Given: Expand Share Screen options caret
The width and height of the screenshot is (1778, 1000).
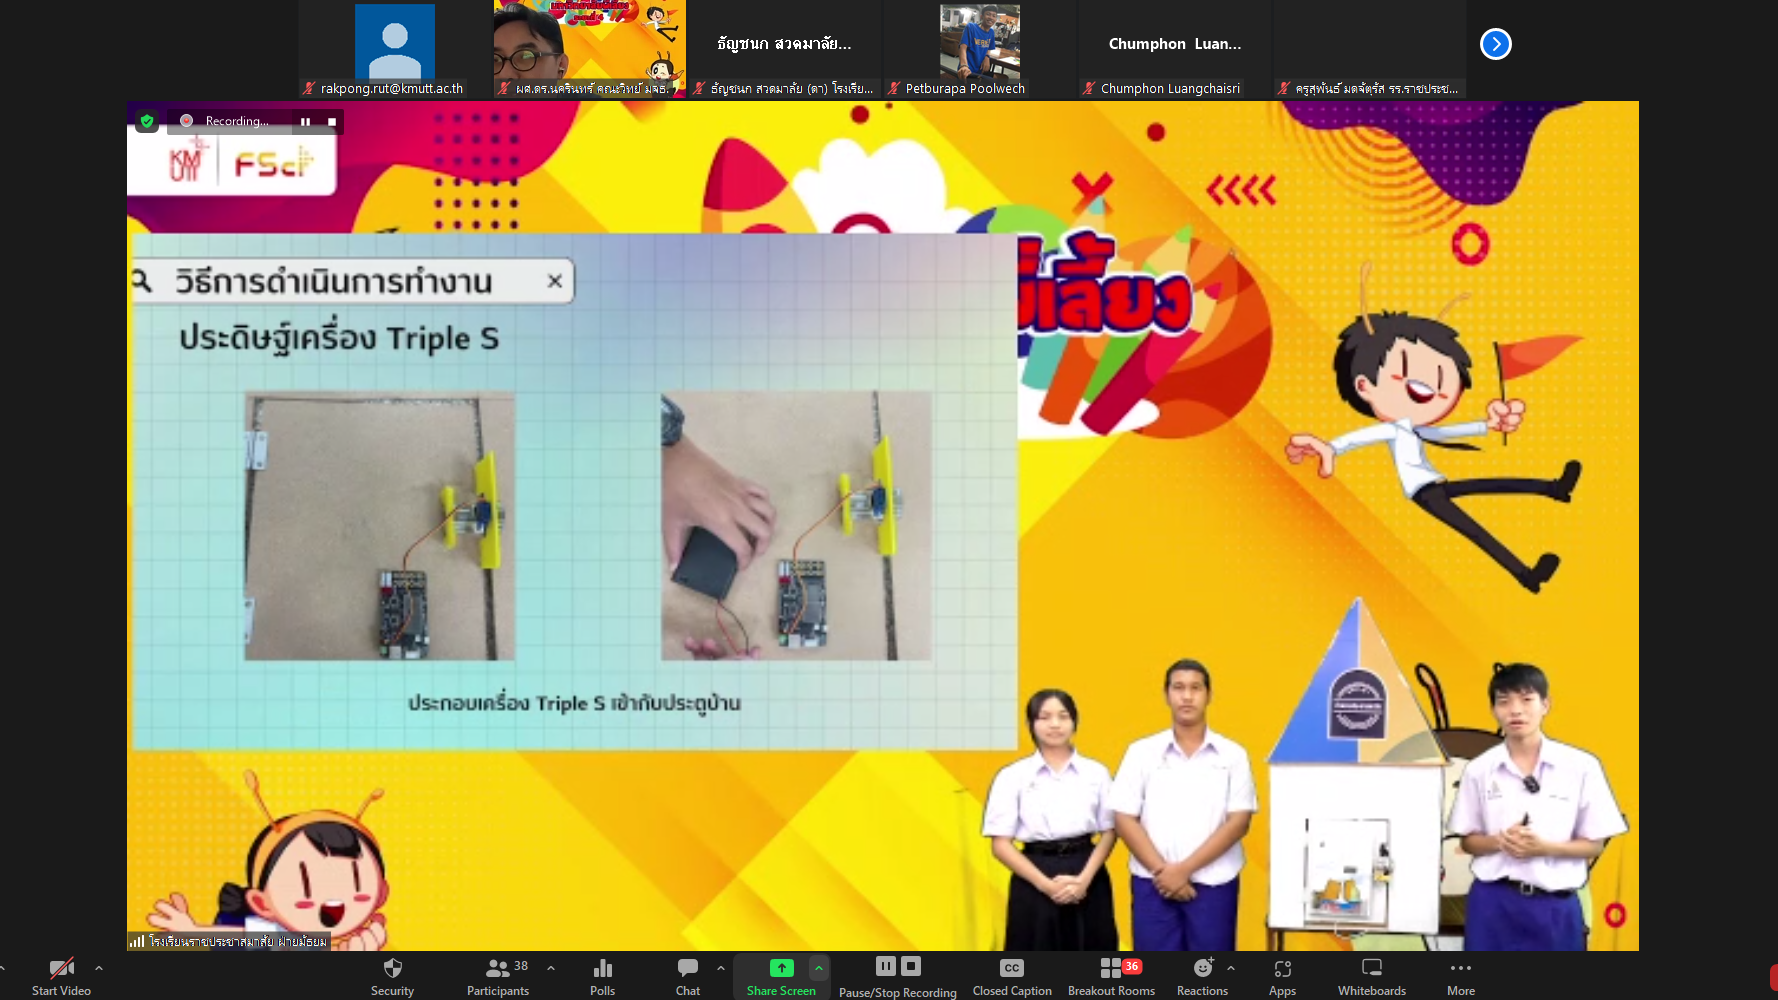Looking at the screenshot, I should (819, 968).
